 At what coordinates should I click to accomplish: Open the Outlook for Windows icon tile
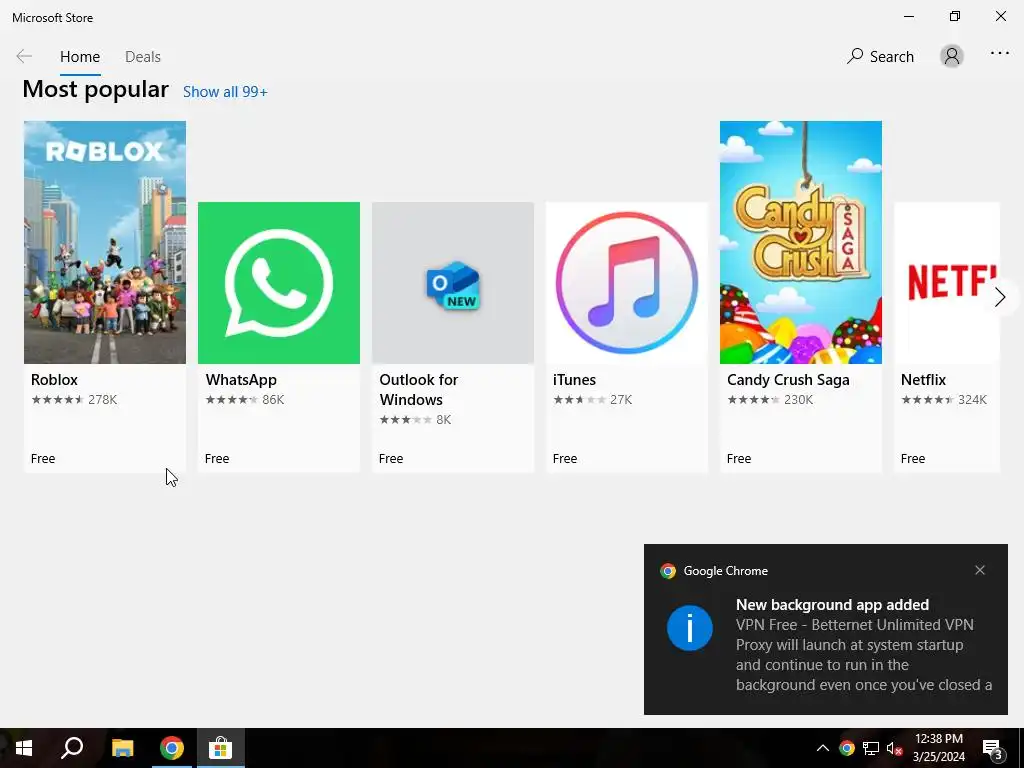453,283
